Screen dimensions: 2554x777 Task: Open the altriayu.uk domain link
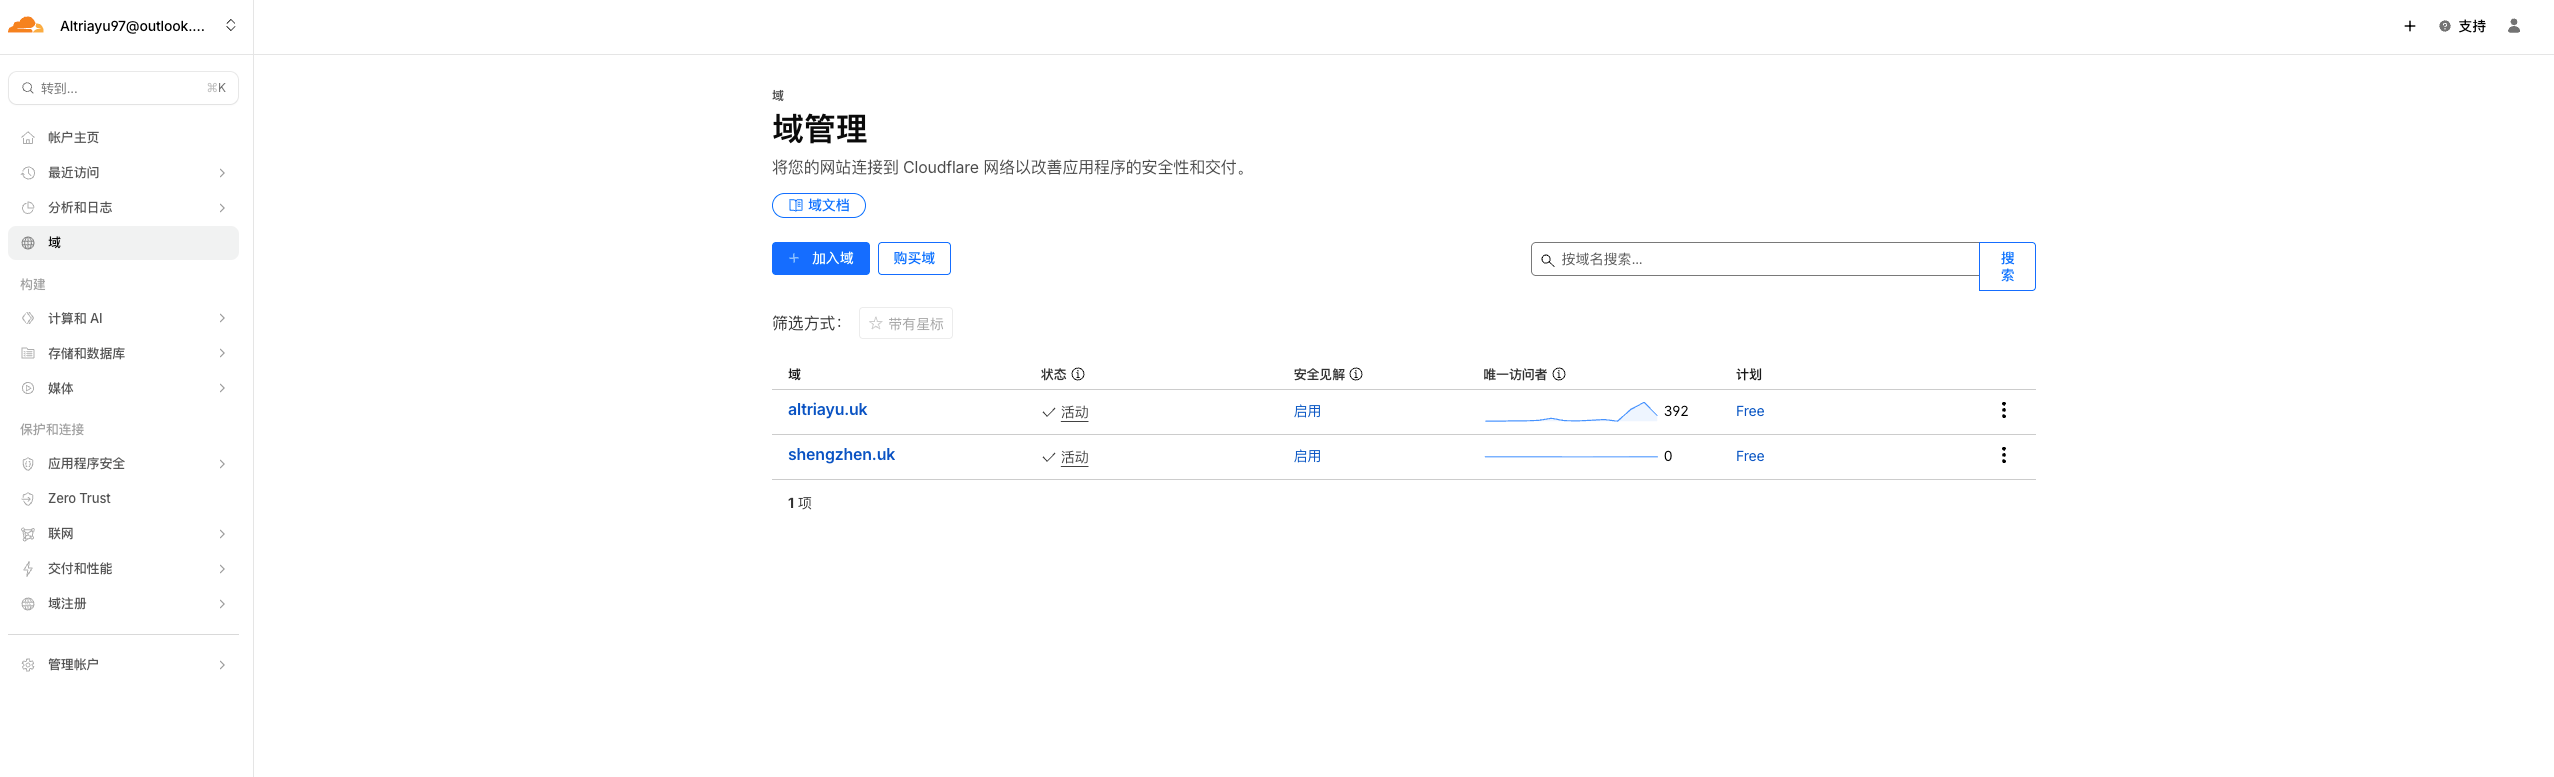coord(827,409)
